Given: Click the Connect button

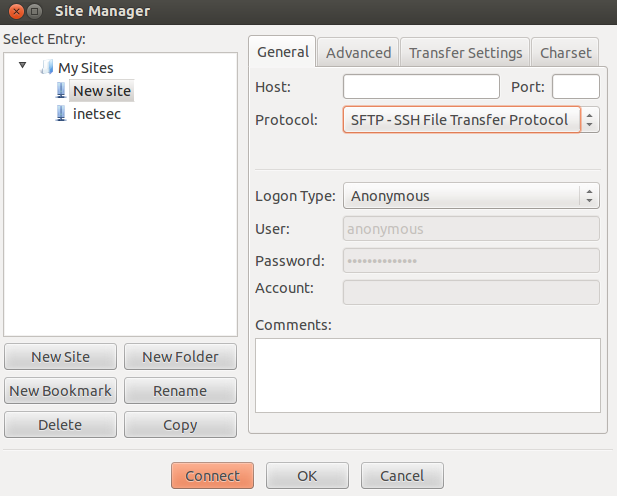Looking at the screenshot, I should (212, 476).
